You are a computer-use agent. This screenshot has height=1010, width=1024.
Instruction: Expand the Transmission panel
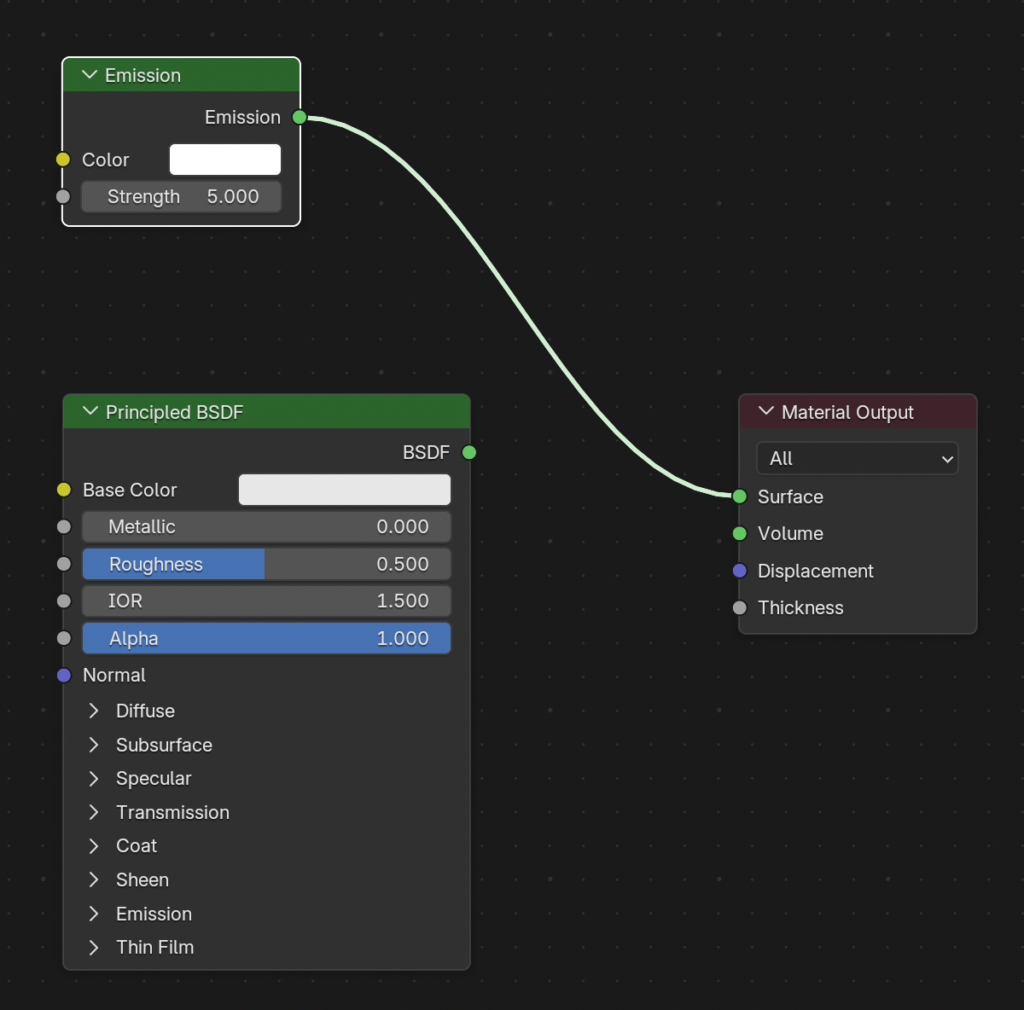click(94, 812)
